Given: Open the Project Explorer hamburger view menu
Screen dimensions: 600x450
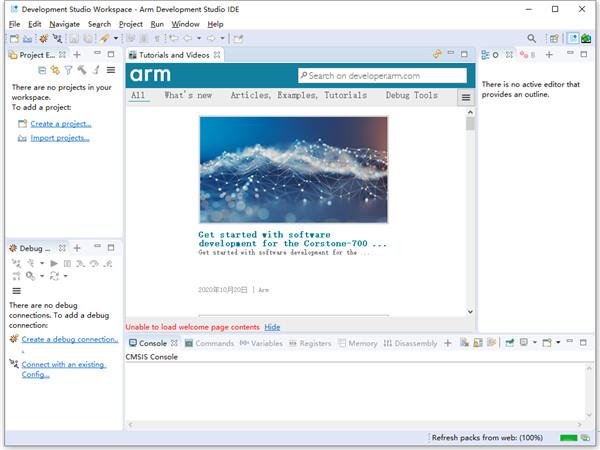Looking at the screenshot, I should click(110, 70).
